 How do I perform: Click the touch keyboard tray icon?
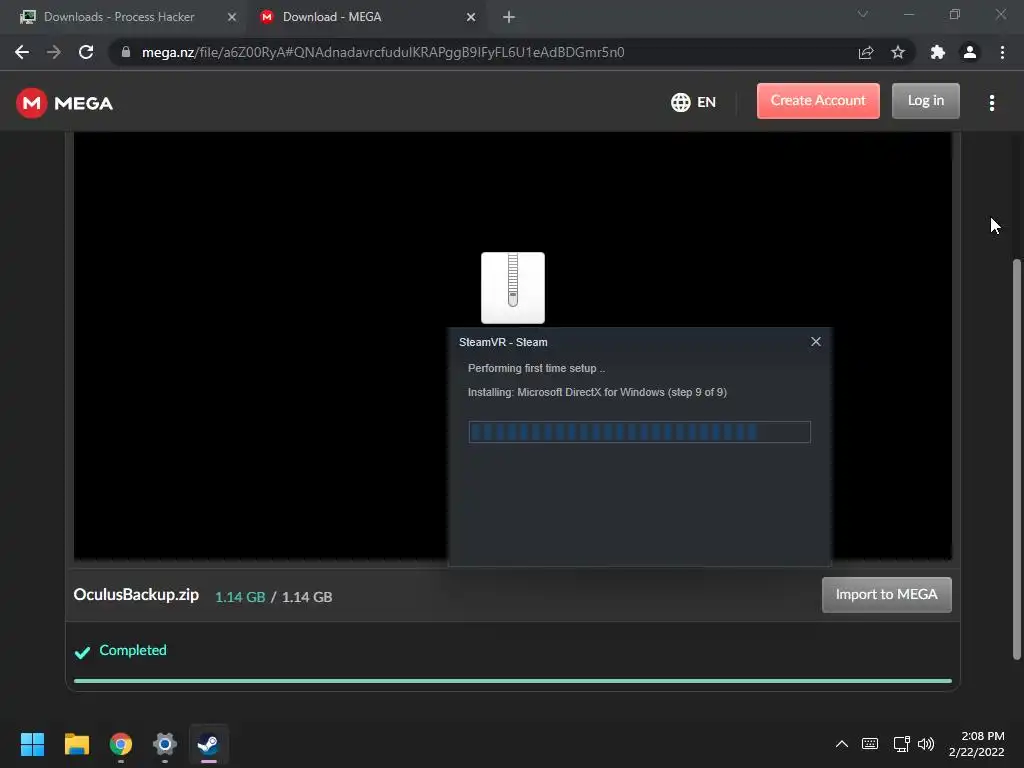coord(870,744)
